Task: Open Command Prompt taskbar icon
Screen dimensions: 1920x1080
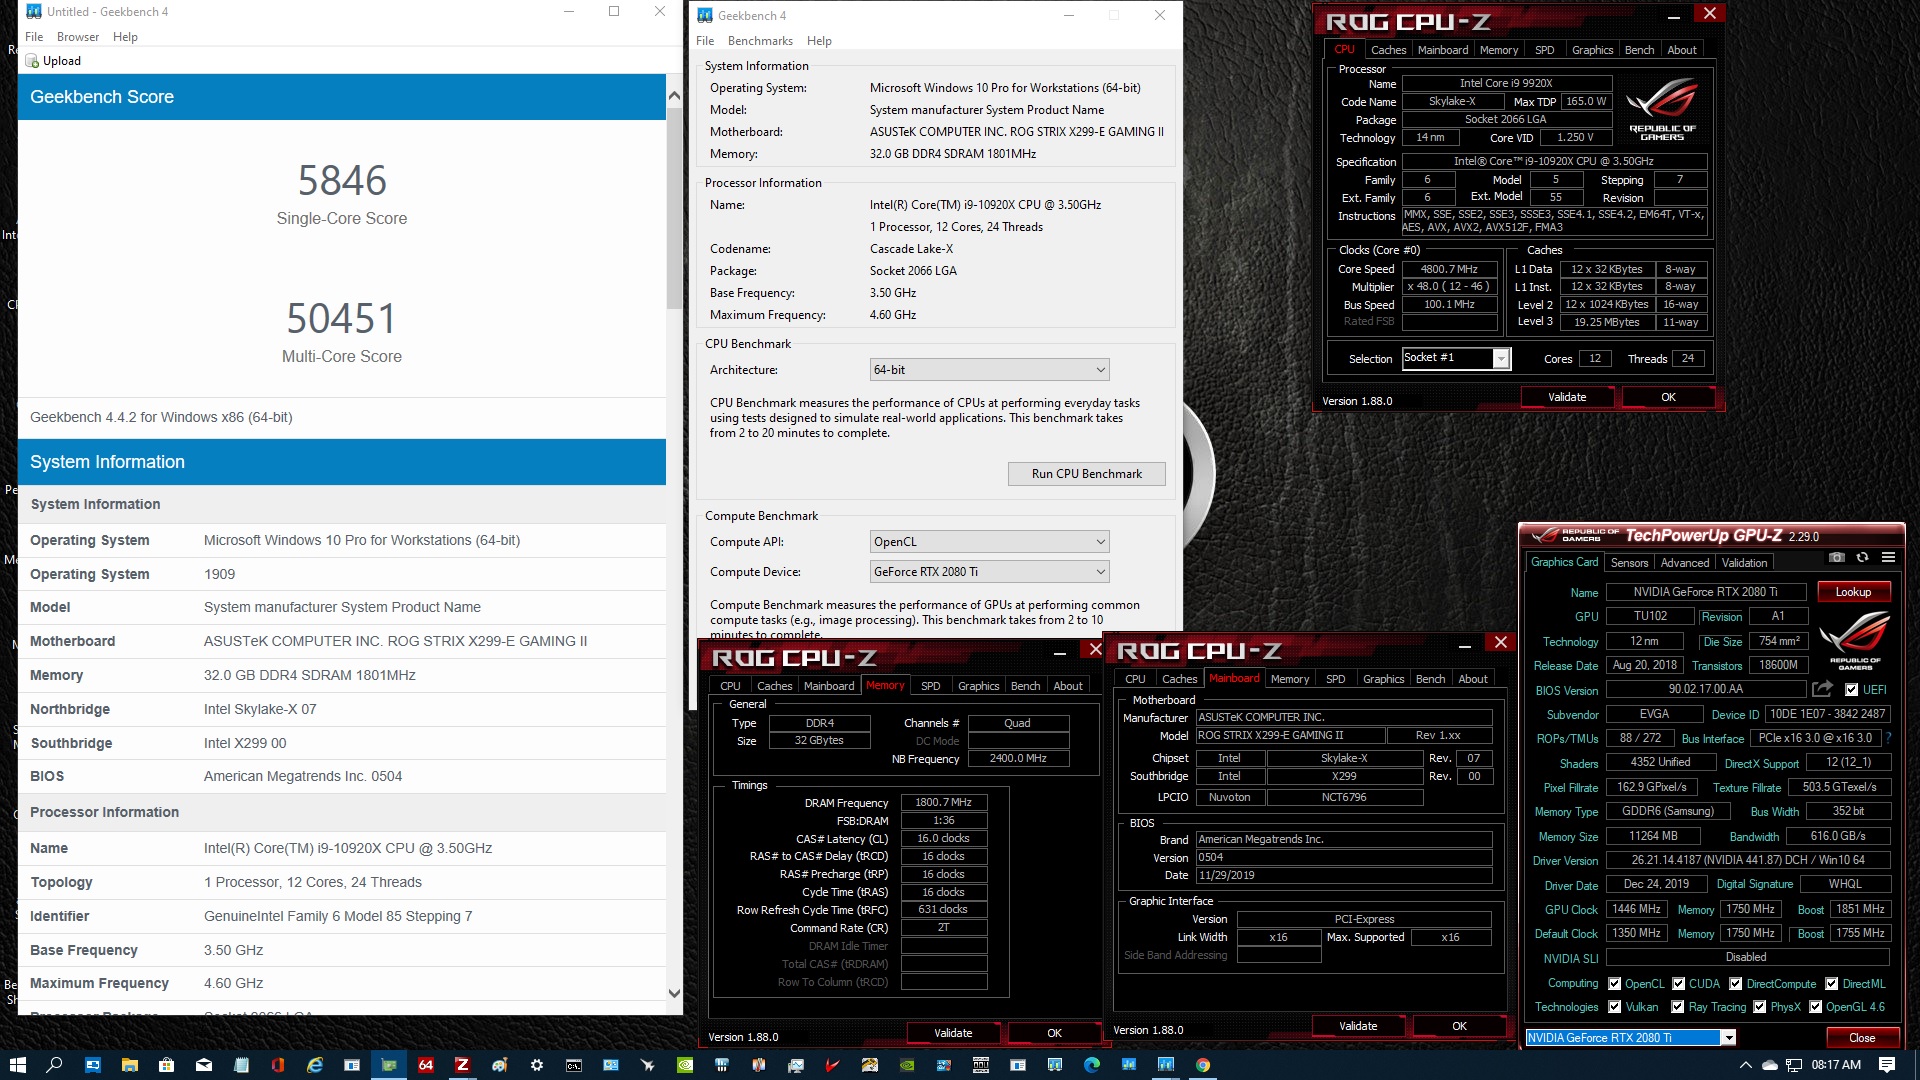Action: [x=573, y=1065]
